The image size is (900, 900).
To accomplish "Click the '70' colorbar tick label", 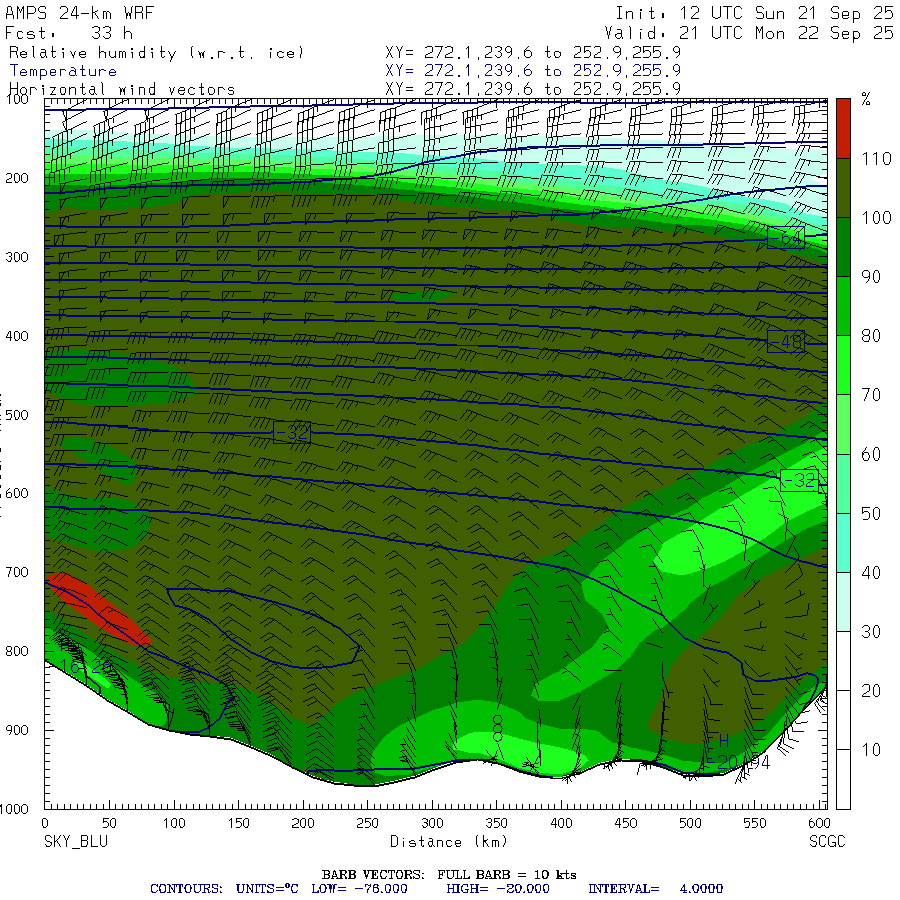I will tap(871, 395).
